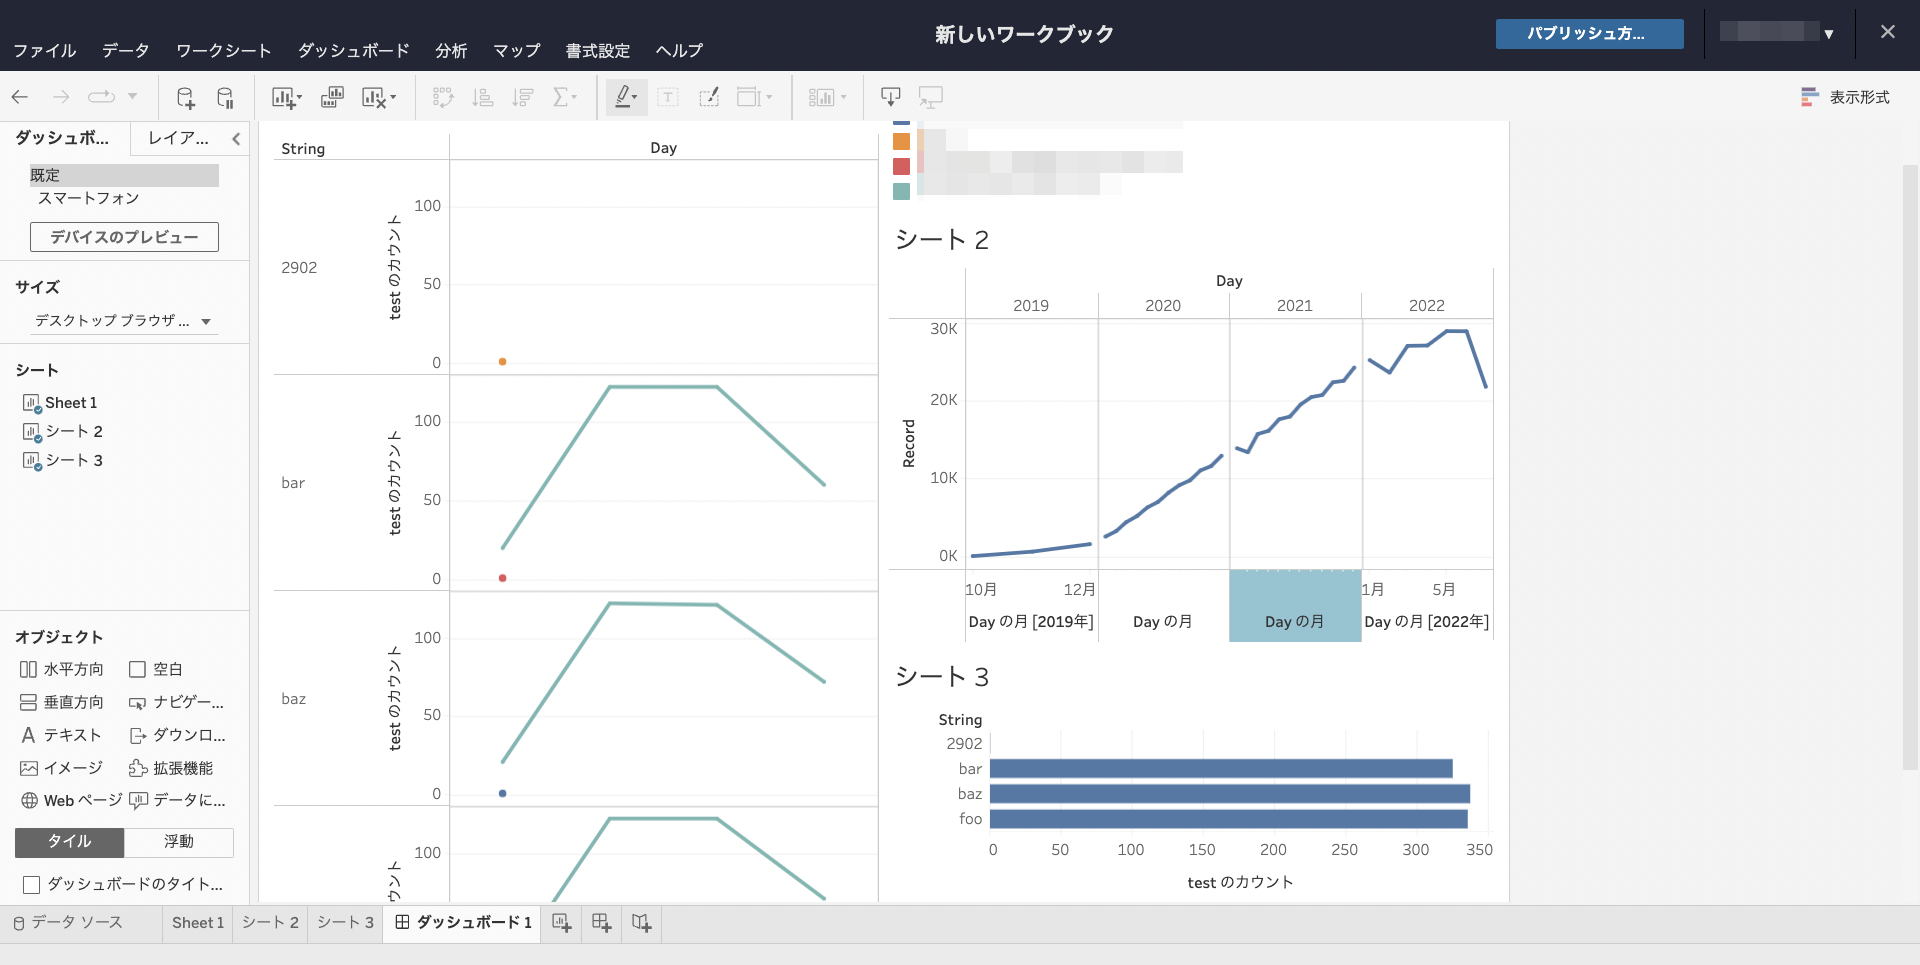Select the 垂直方向 vertical object
The image size is (1920, 965).
point(61,702)
